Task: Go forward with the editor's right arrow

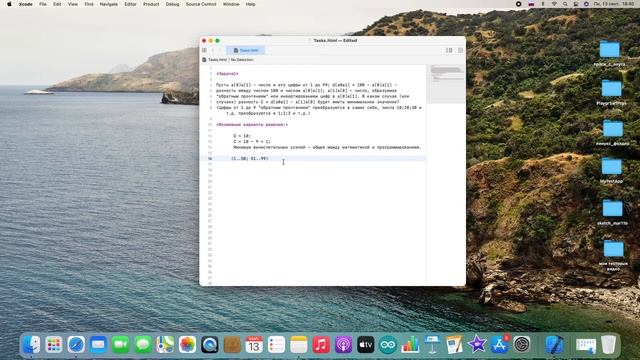Action: (220, 50)
